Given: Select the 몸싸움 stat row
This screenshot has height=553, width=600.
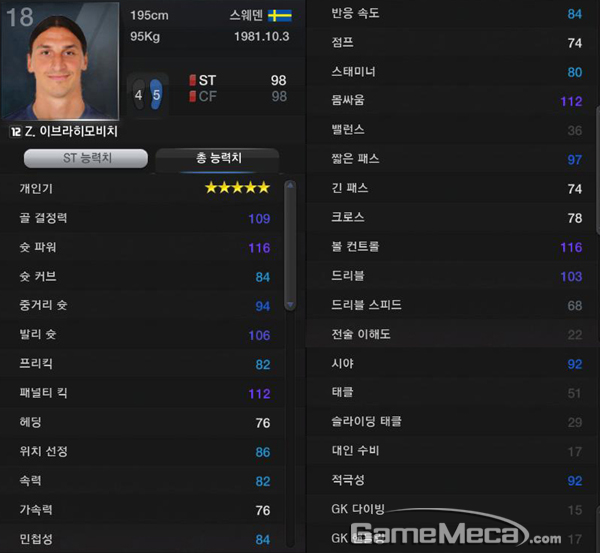Looking at the screenshot, I should [x=452, y=101].
